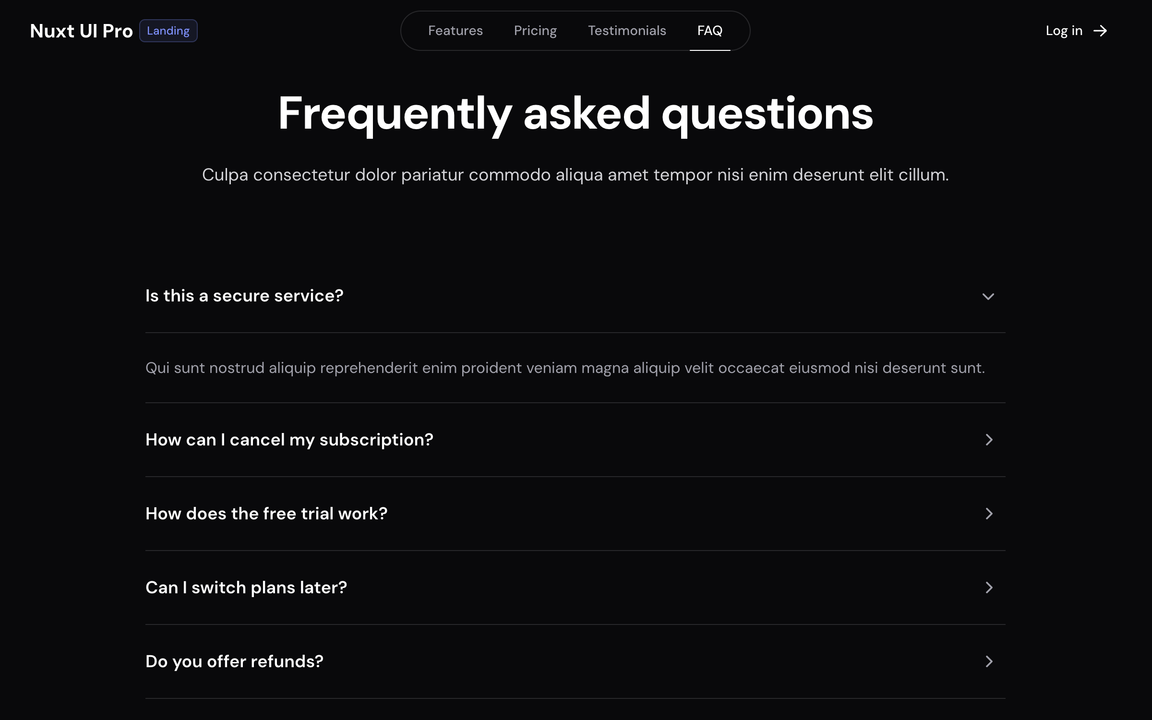Select Testimonials in the top navigation

tap(627, 31)
